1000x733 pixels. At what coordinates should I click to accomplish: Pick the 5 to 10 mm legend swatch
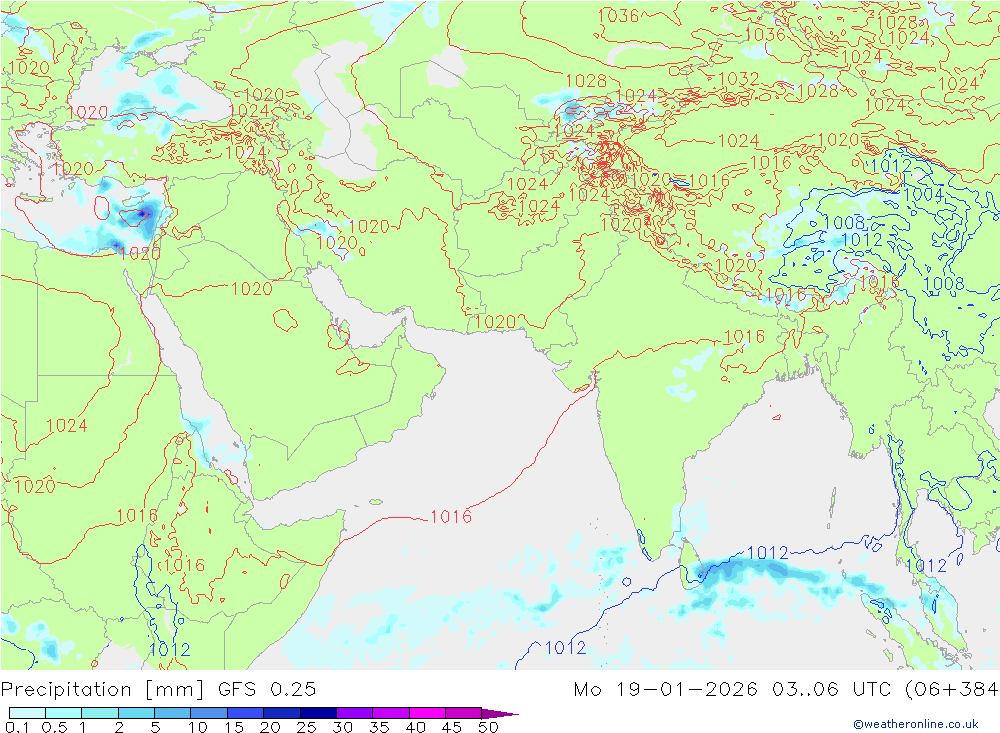[x=172, y=713]
